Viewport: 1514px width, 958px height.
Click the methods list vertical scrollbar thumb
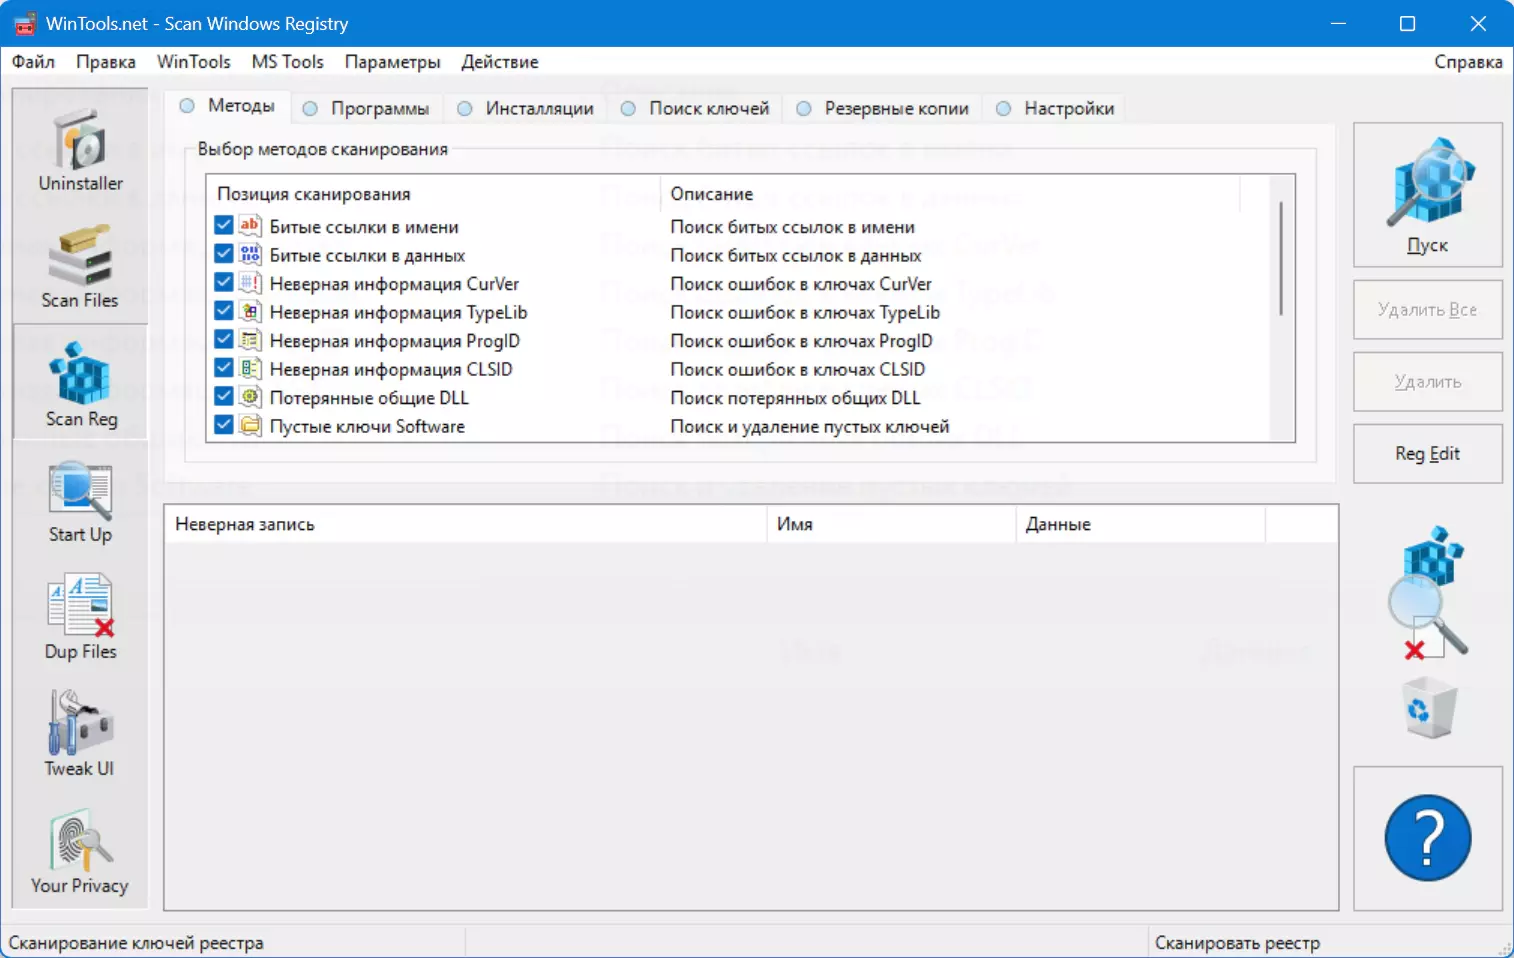[1281, 258]
